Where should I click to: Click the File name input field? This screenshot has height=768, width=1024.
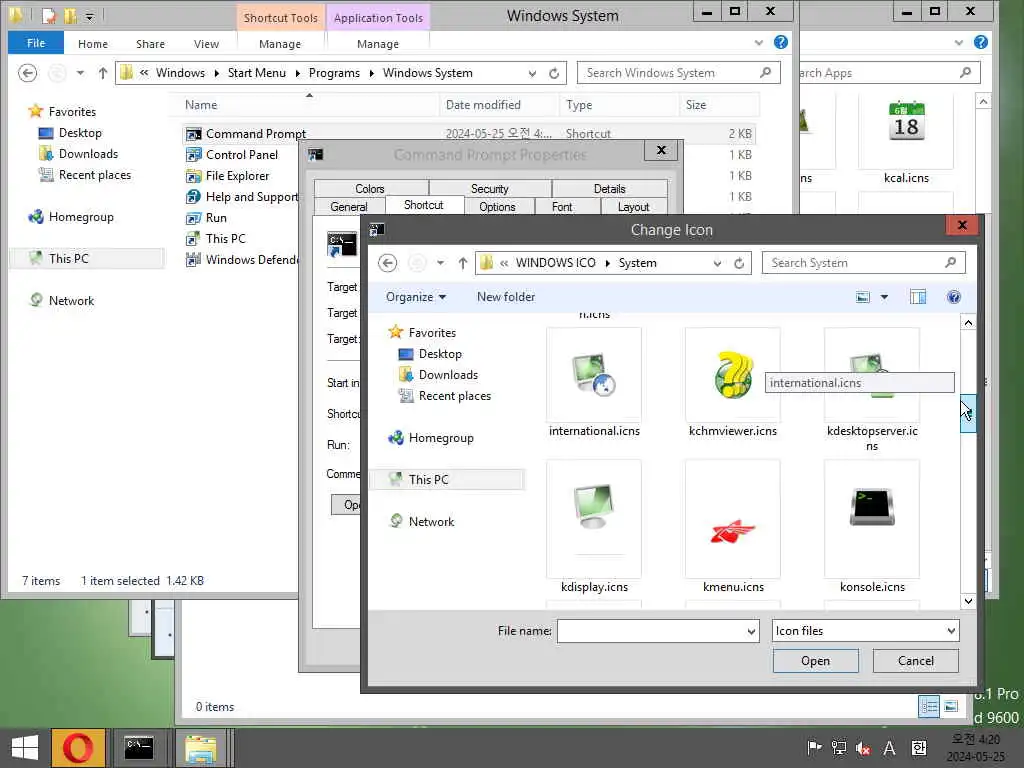651,631
